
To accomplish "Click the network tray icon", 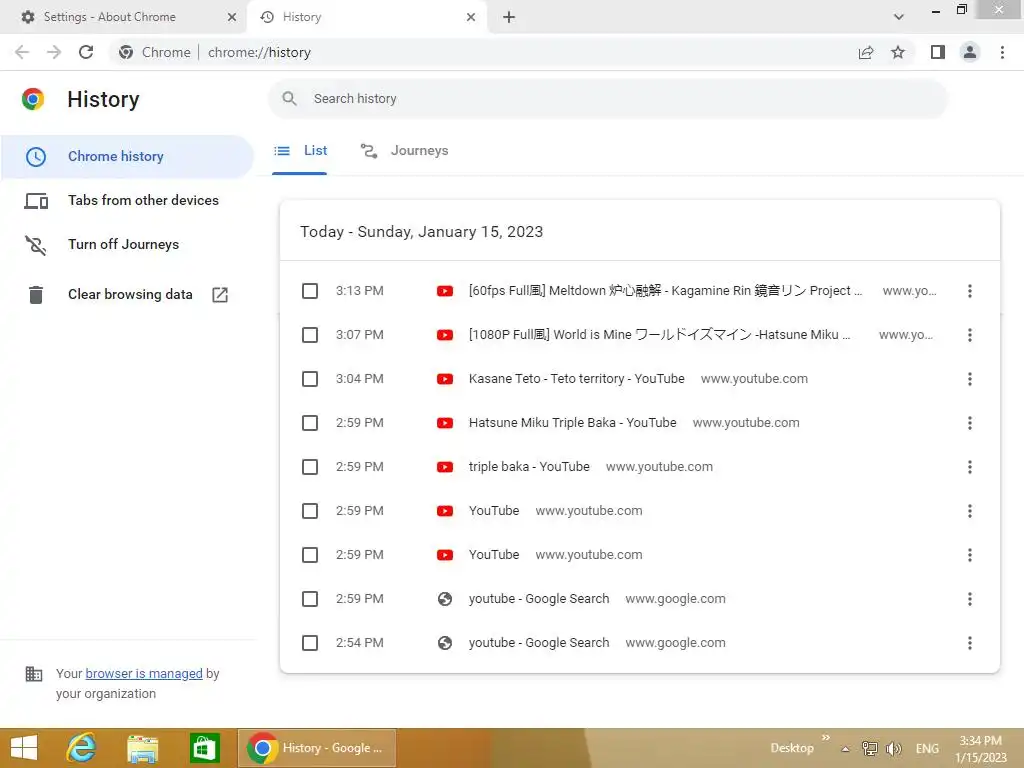I will [870, 749].
